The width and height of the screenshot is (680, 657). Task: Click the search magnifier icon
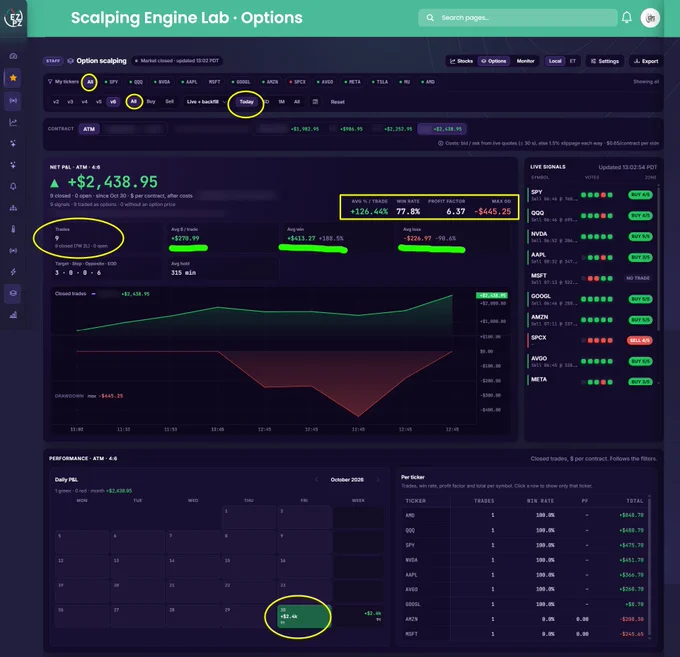point(430,18)
